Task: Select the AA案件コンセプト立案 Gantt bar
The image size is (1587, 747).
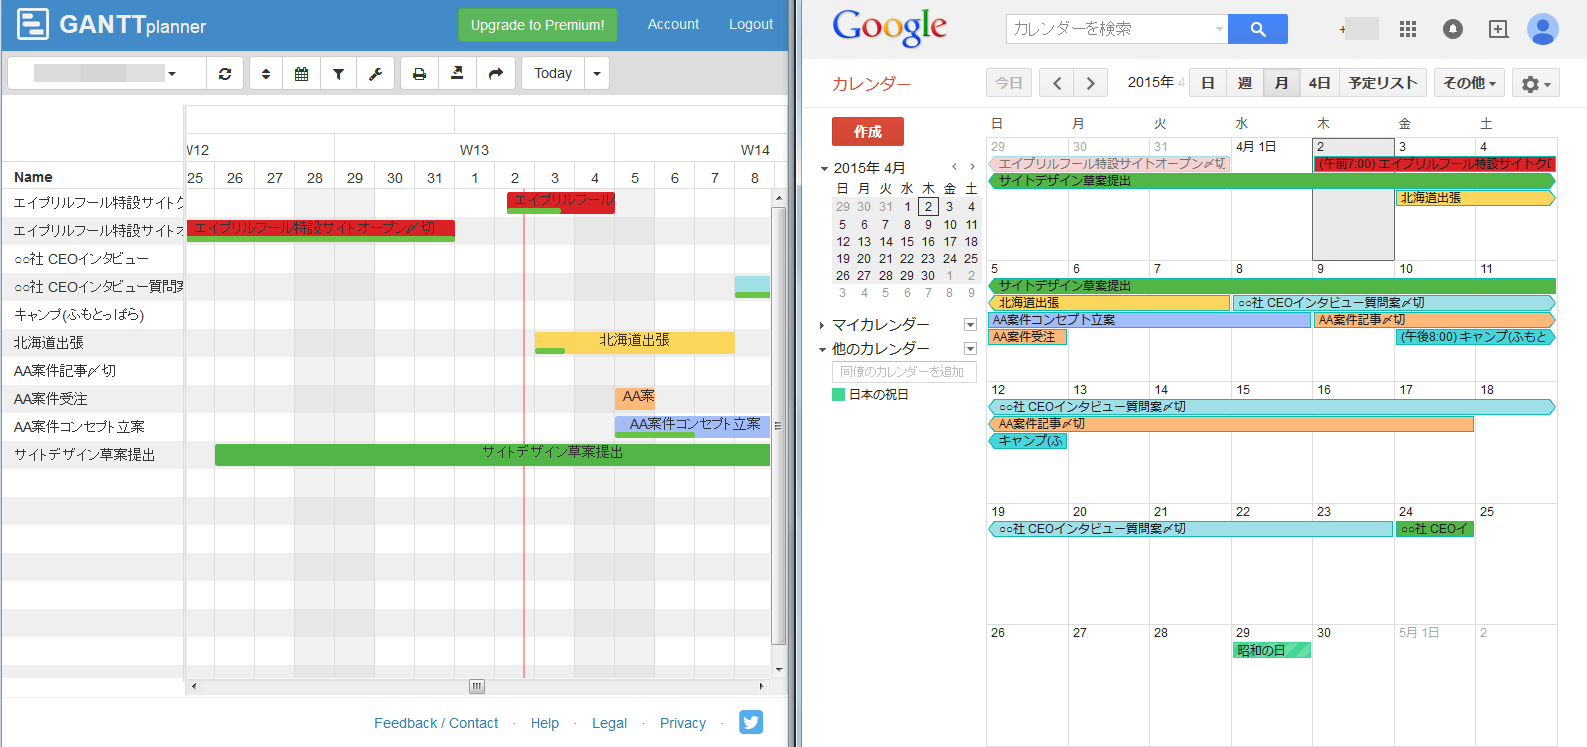Action: pyautogui.click(x=692, y=426)
